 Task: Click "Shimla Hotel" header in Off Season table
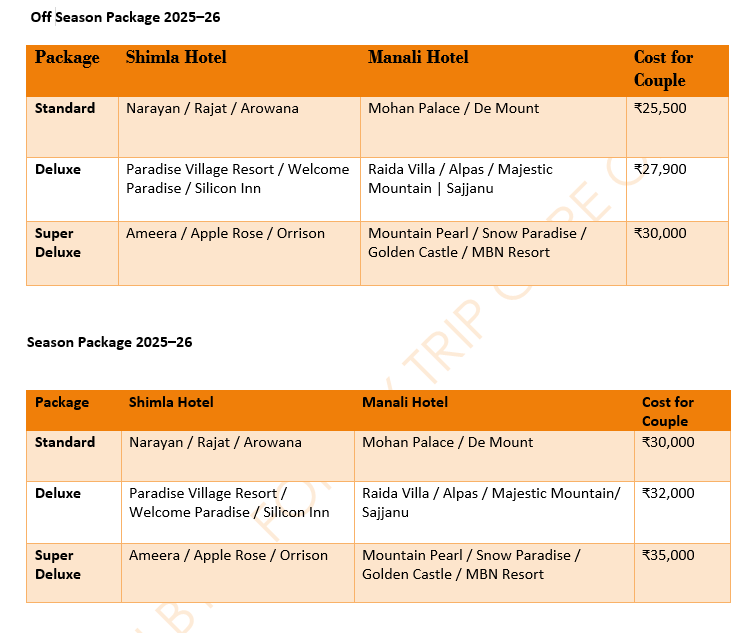(x=176, y=57)
